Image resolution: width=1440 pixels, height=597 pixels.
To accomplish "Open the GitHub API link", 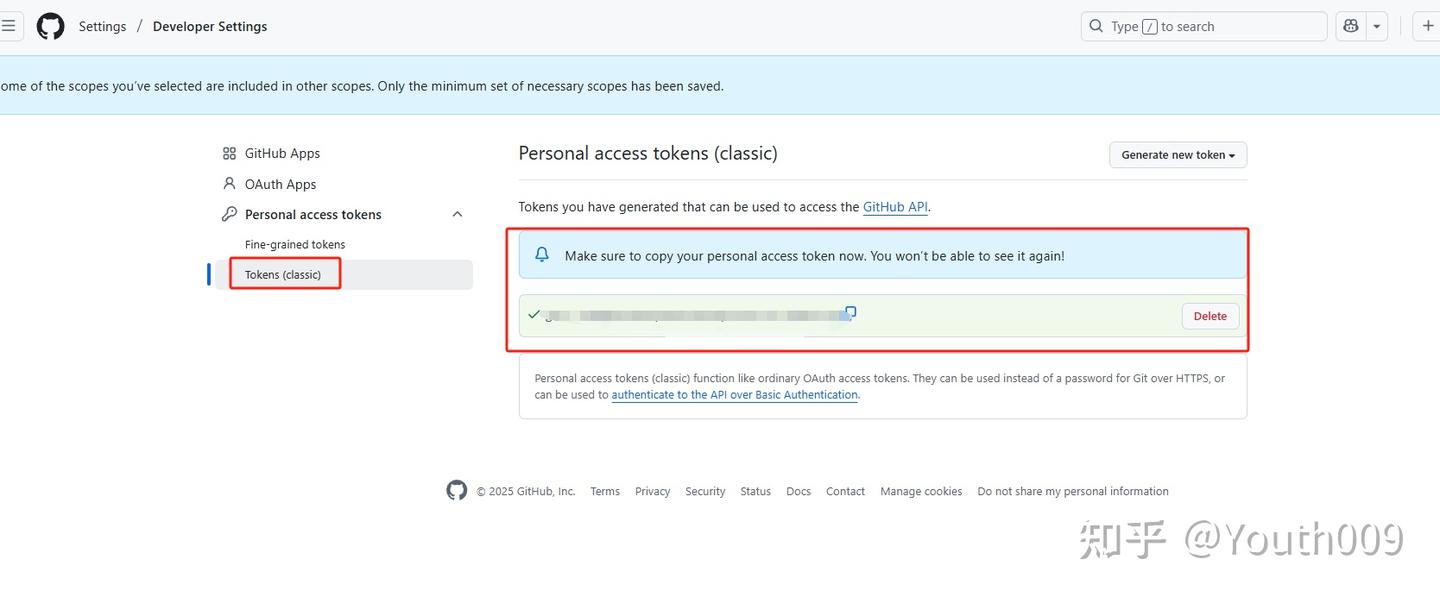I will 895,207.
